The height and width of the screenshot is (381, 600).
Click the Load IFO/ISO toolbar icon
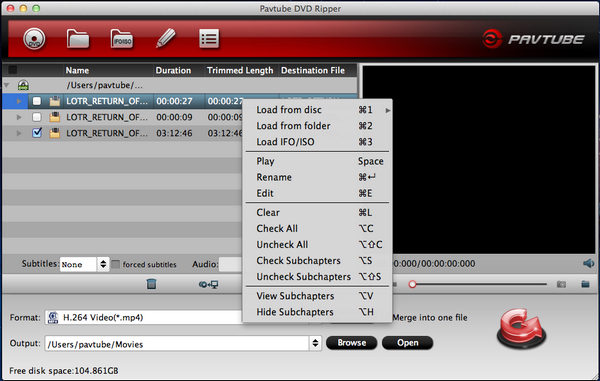(x=122, y=39)
